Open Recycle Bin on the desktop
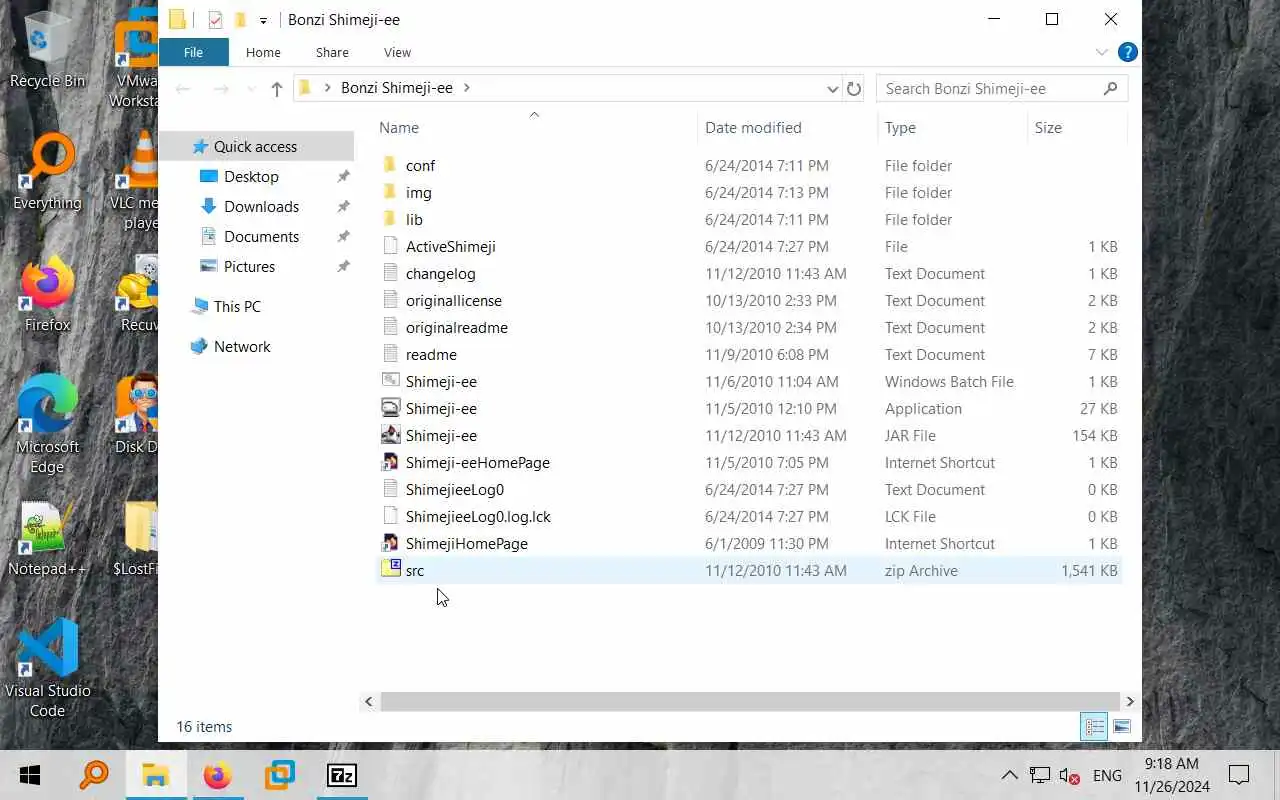The width and height of the screenshot is (1280, 800). pos(47,50)
